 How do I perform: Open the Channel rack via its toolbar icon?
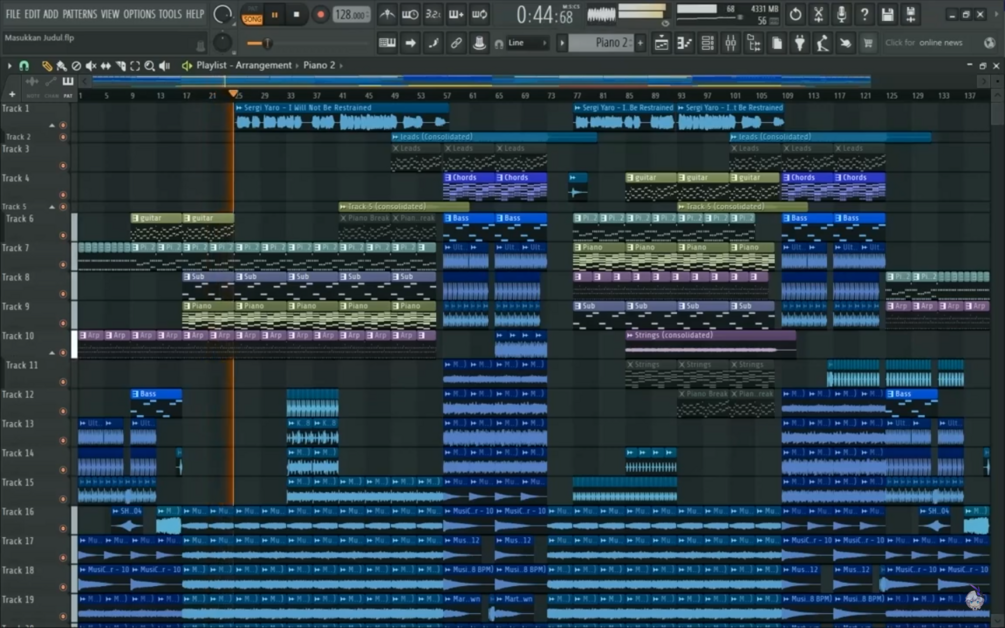708,42
